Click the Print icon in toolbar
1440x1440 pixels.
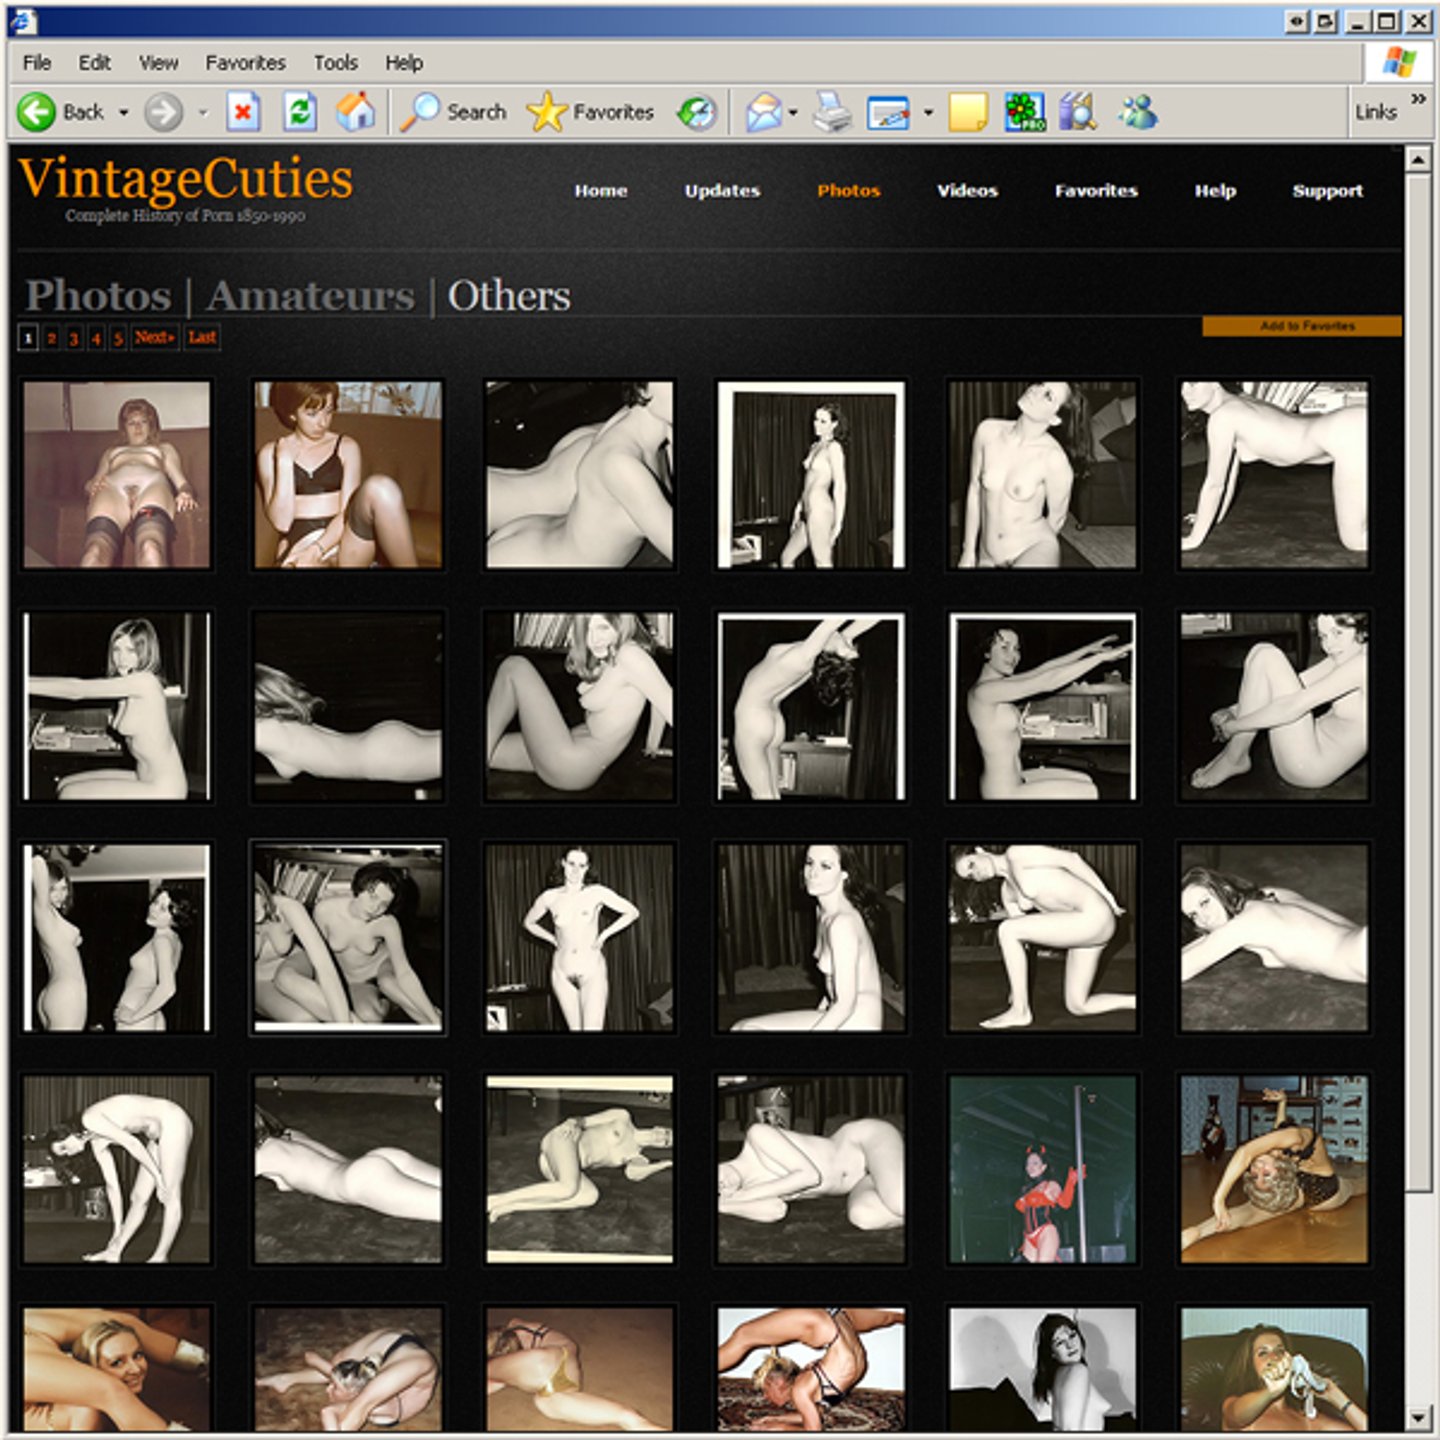click(x=831, y=112)
